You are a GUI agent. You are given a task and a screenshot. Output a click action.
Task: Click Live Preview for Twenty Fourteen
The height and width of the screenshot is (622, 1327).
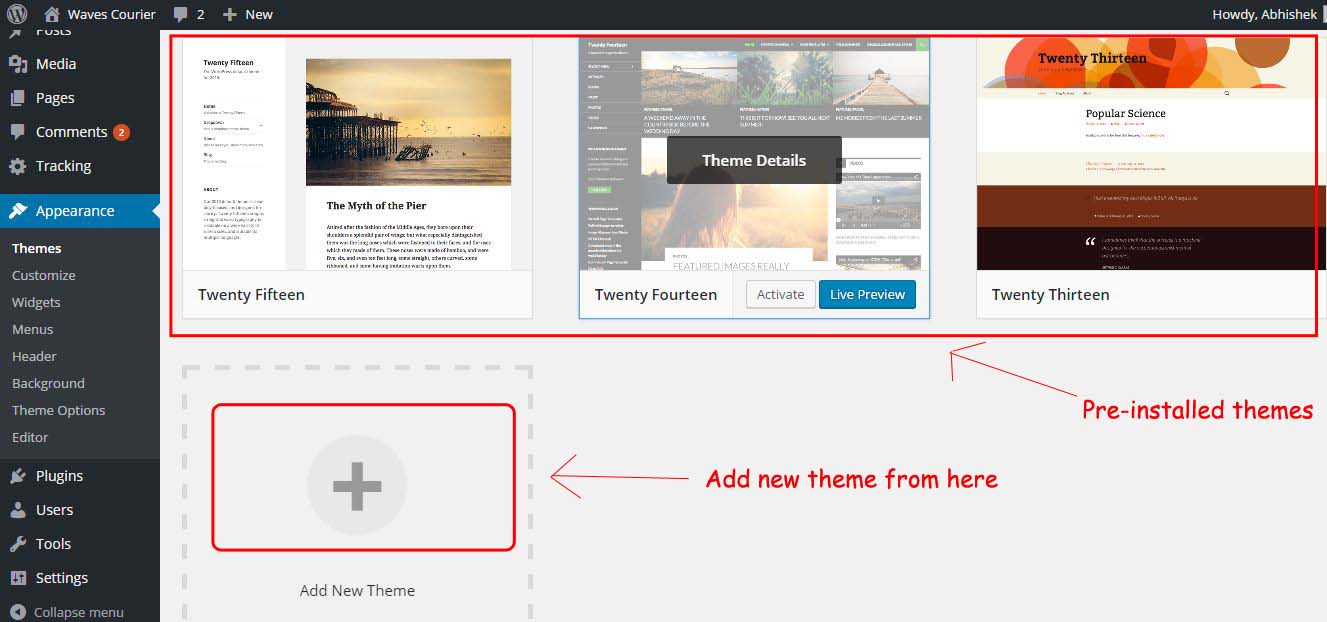click(x=867, y=294)
